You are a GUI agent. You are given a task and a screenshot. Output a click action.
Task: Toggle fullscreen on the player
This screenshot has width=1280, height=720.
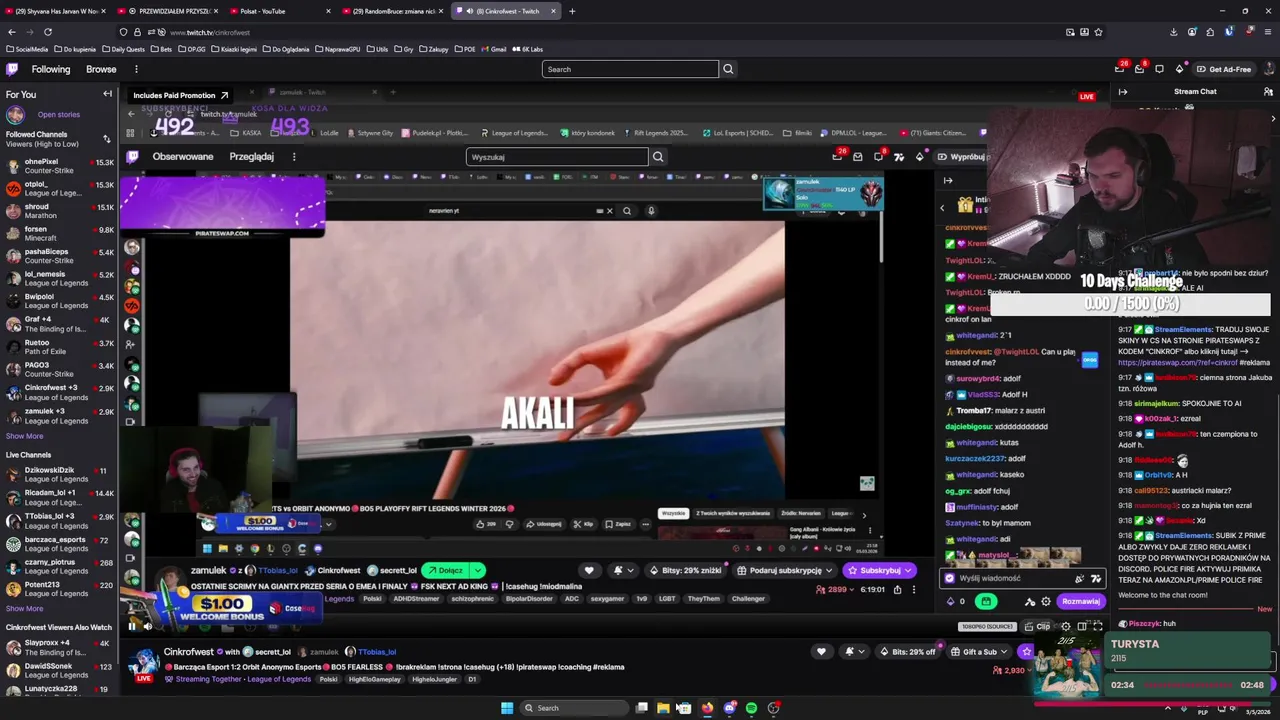point(1098,626)
